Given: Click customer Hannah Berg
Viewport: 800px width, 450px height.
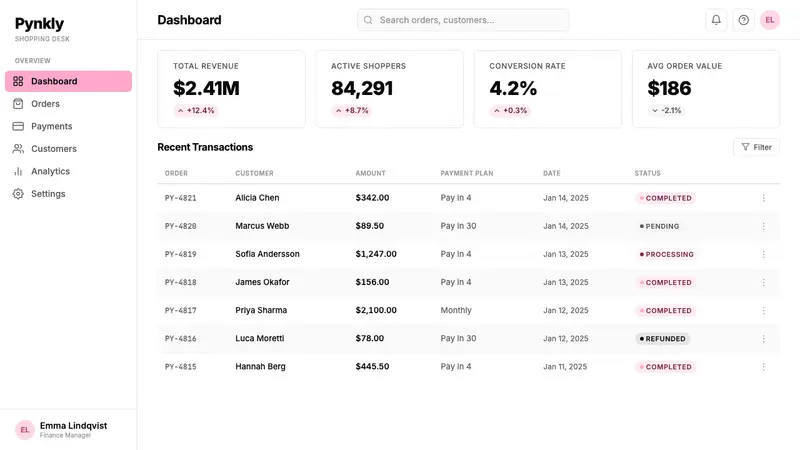Looking at the screenshot, I should pos(260,366).
